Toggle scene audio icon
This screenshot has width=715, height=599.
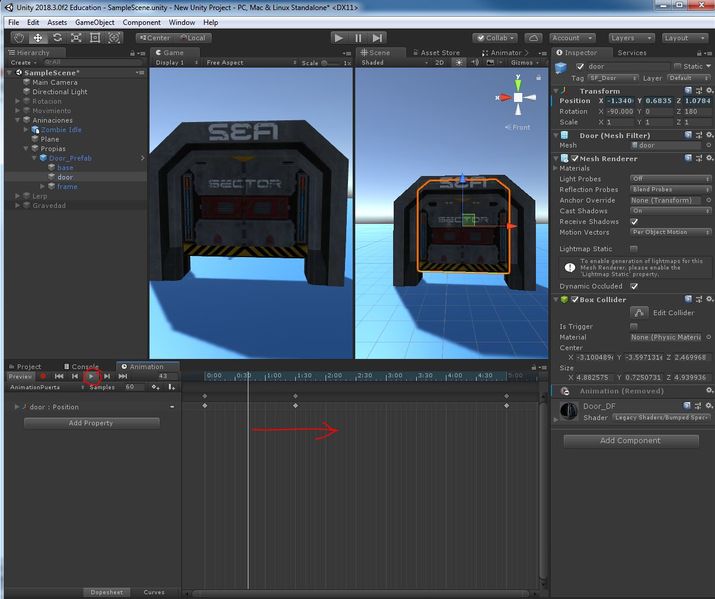tap(475, 62)
